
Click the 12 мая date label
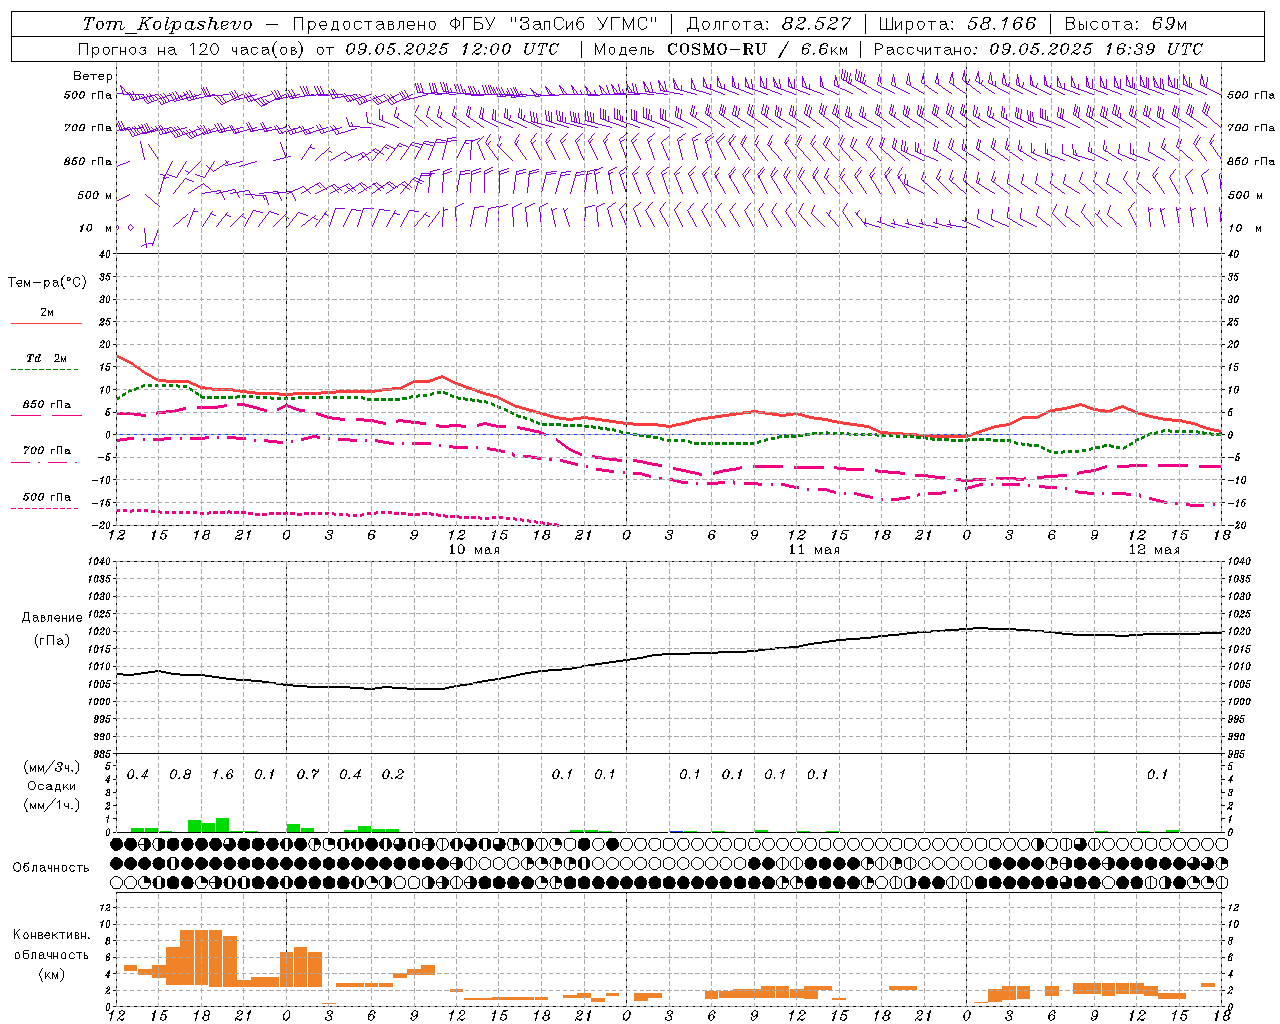(x=1154, y=550)
